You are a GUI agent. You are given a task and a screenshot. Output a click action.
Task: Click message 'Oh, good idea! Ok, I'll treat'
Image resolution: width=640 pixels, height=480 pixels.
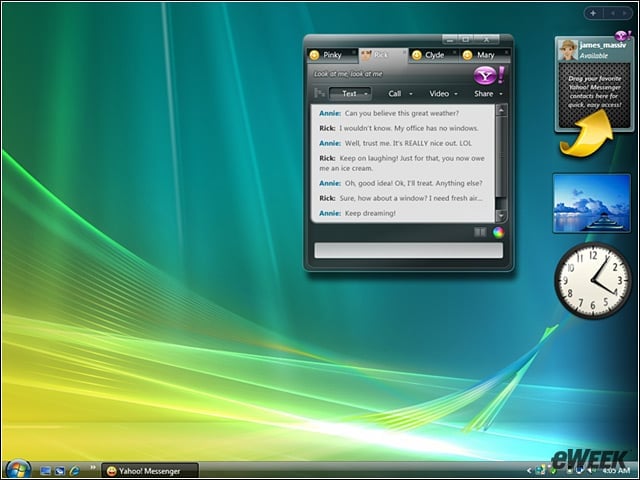coord(389,183)
